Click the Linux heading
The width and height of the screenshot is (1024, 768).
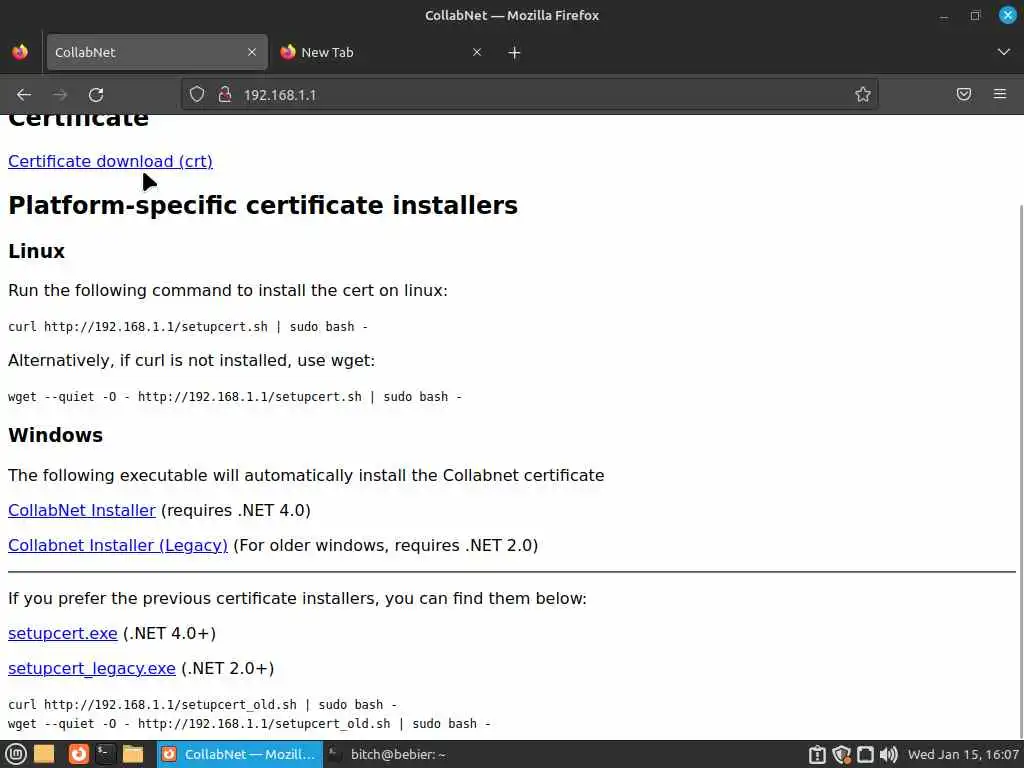tap(37, 251)
